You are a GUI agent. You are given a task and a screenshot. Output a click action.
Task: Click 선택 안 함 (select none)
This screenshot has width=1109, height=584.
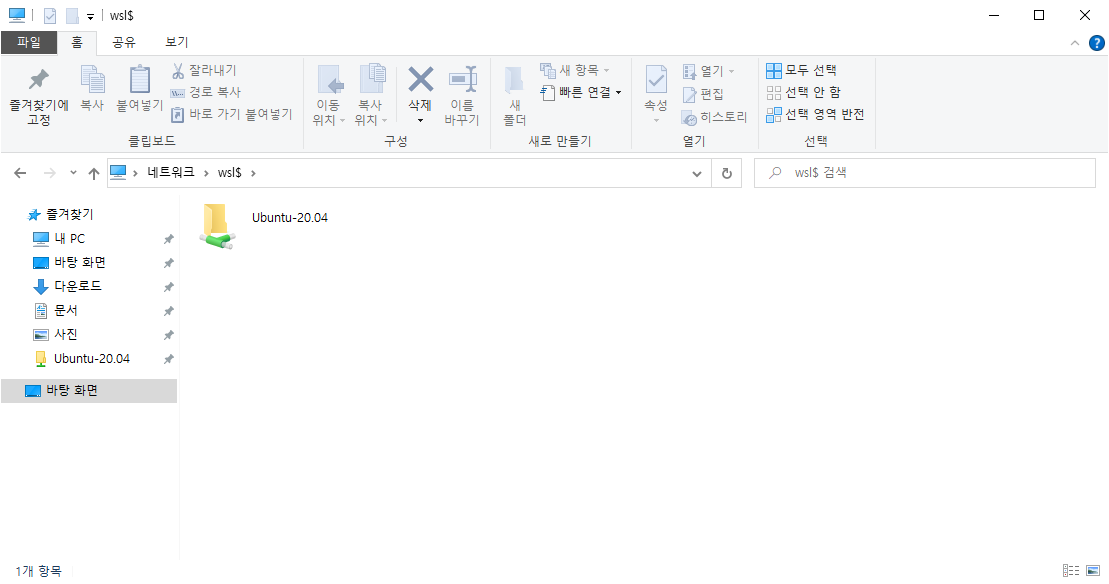tap(803, 92)
